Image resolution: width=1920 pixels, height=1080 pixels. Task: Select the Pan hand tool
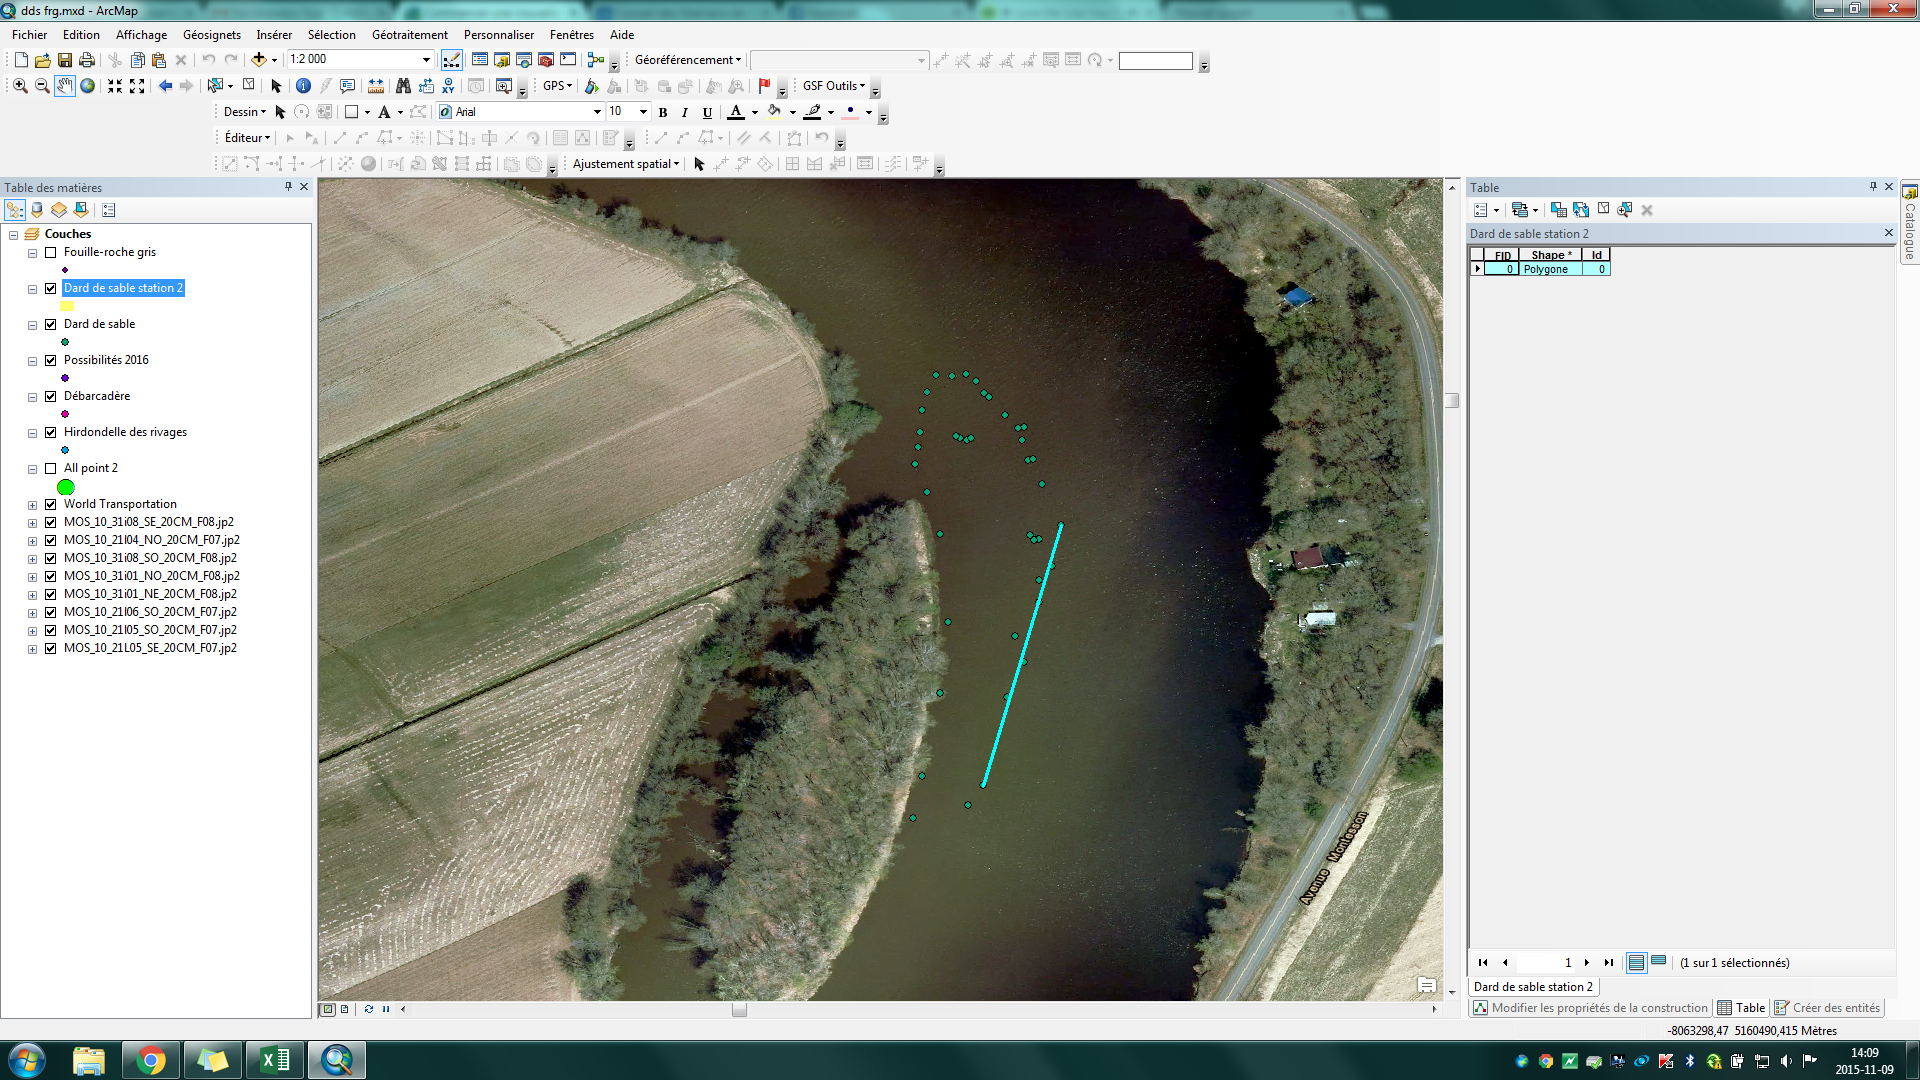[64, 86]
